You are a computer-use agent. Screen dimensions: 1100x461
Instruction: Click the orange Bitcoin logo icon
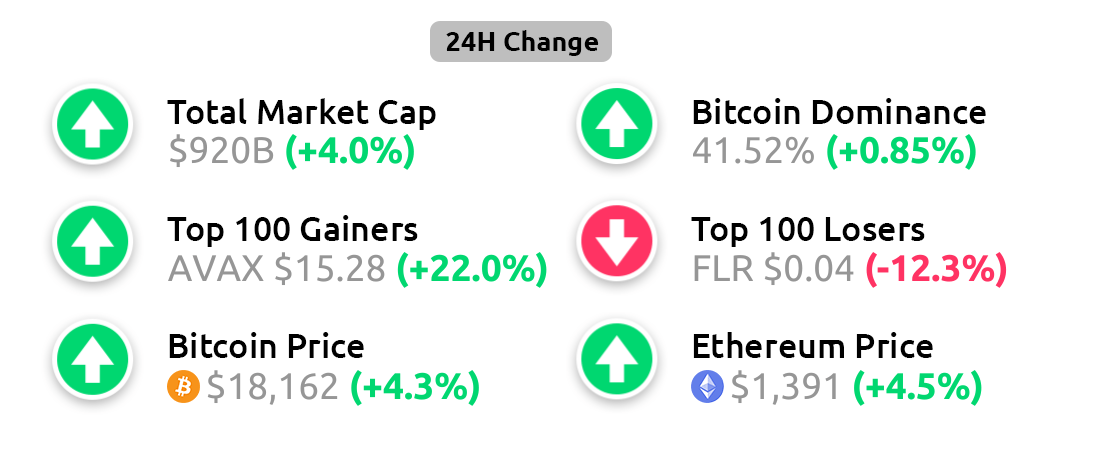(184, 387)
